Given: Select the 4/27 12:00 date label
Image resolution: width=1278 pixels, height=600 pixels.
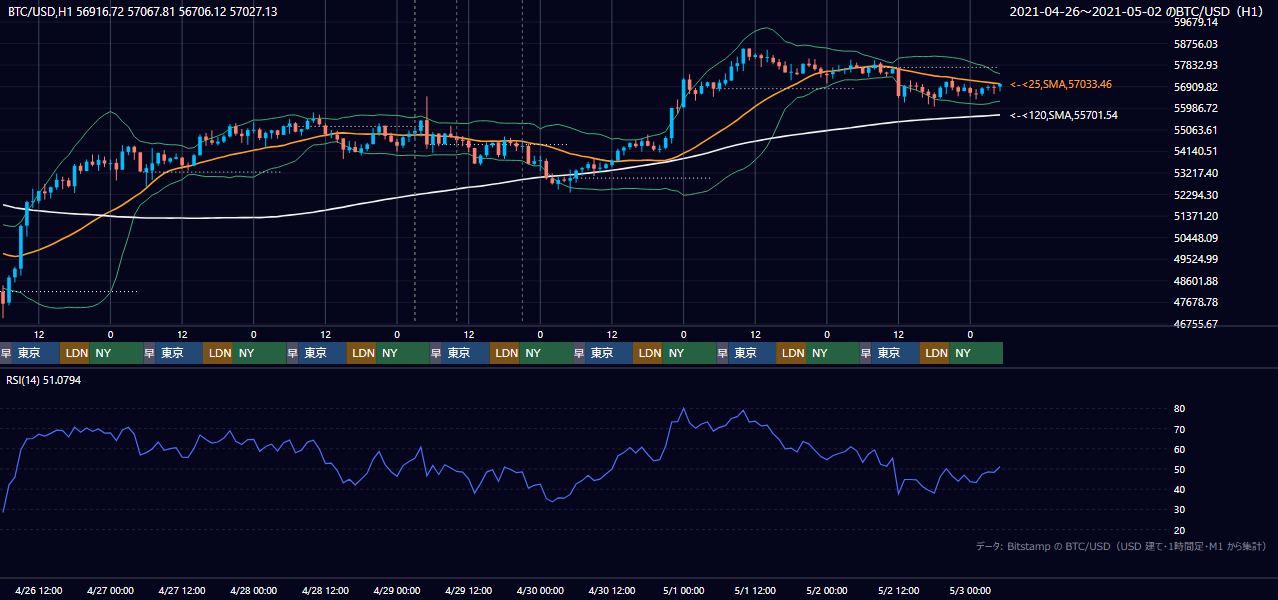Looking at the screenshot, I should [x=183, y=590].
